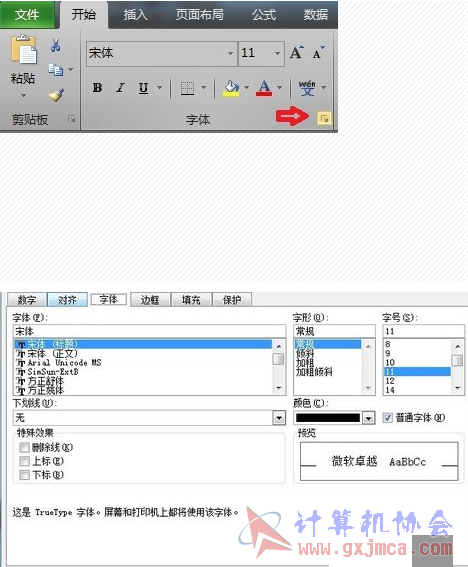Open the black 颜色 color swatch

[328, 418]
